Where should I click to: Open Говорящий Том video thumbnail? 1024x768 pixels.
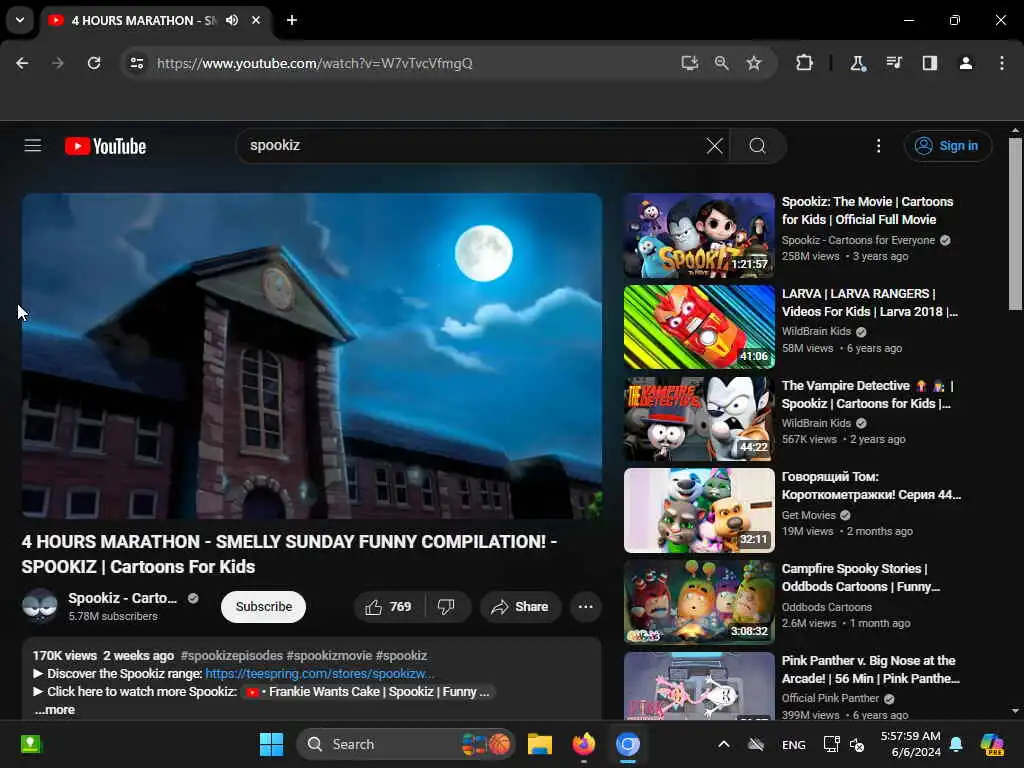coord(699,510)
